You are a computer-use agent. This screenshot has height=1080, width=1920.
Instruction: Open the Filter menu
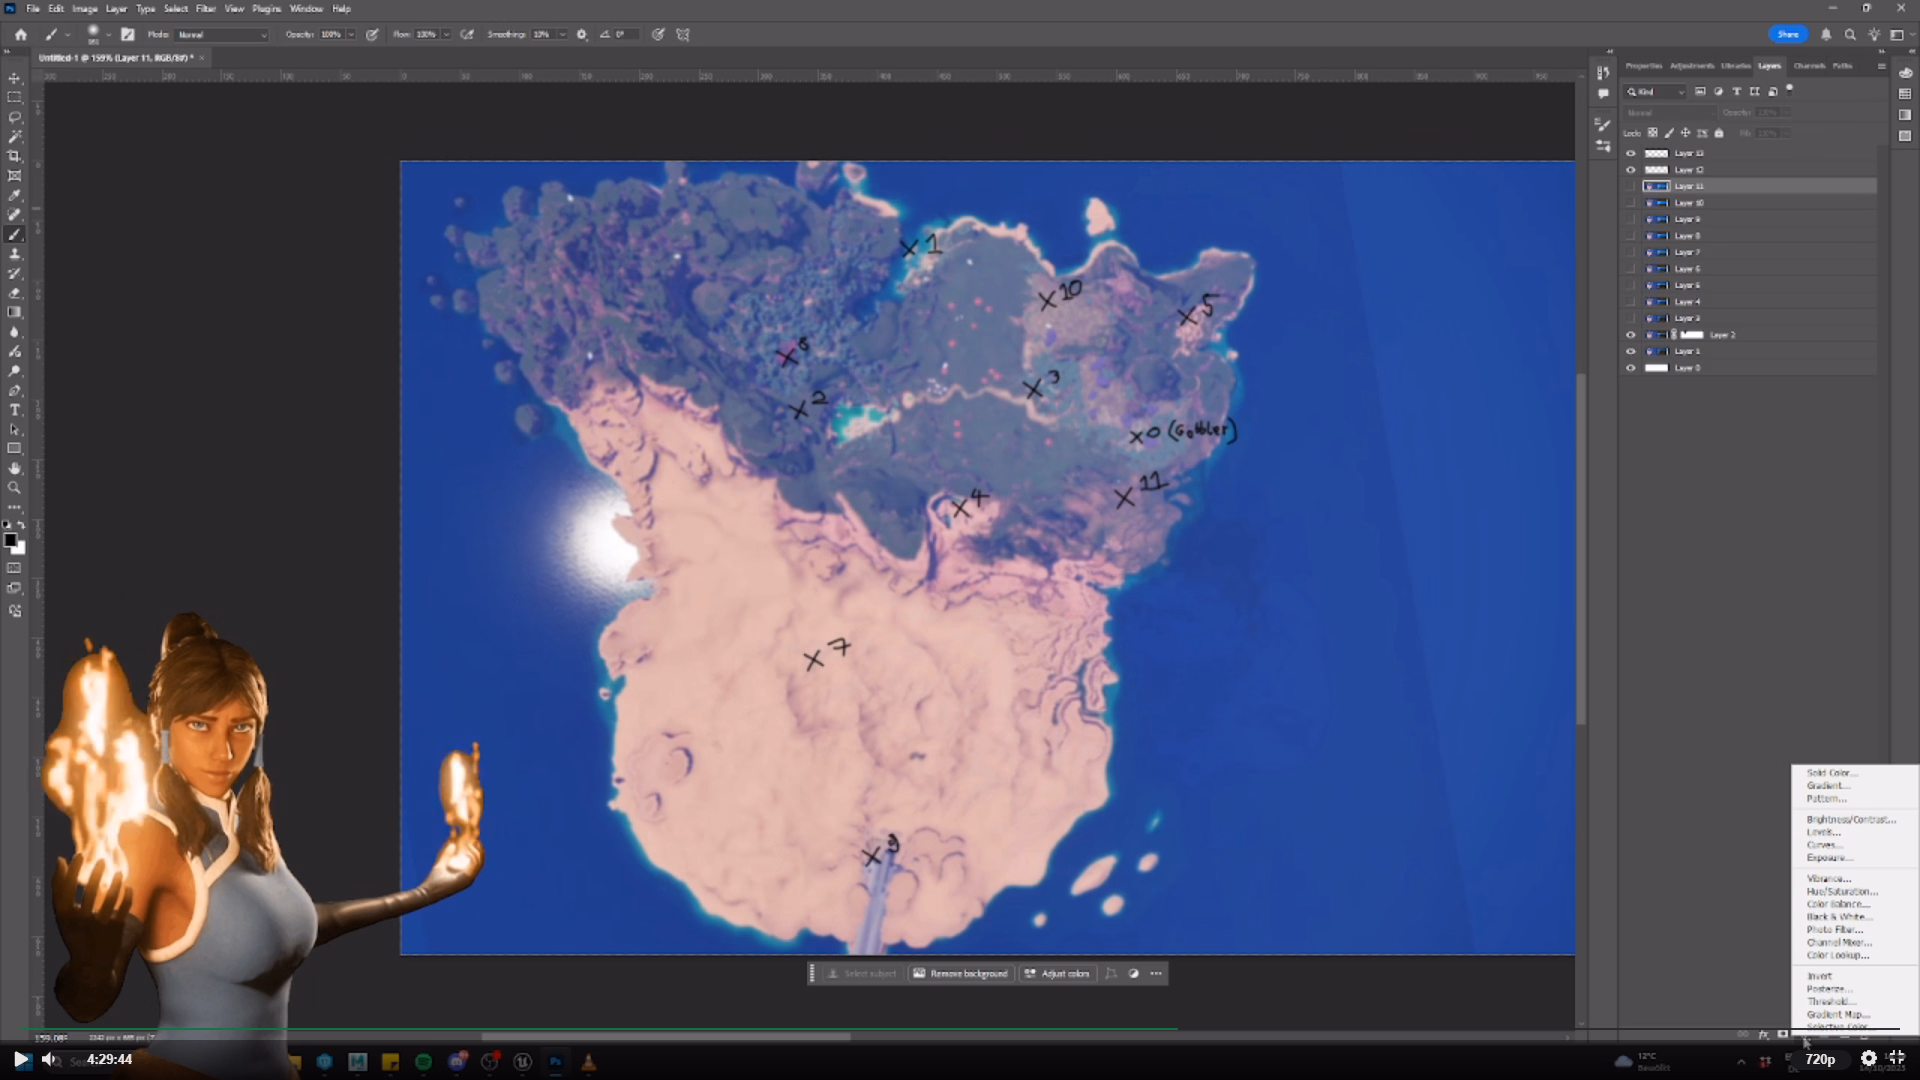tap(205, 9)
